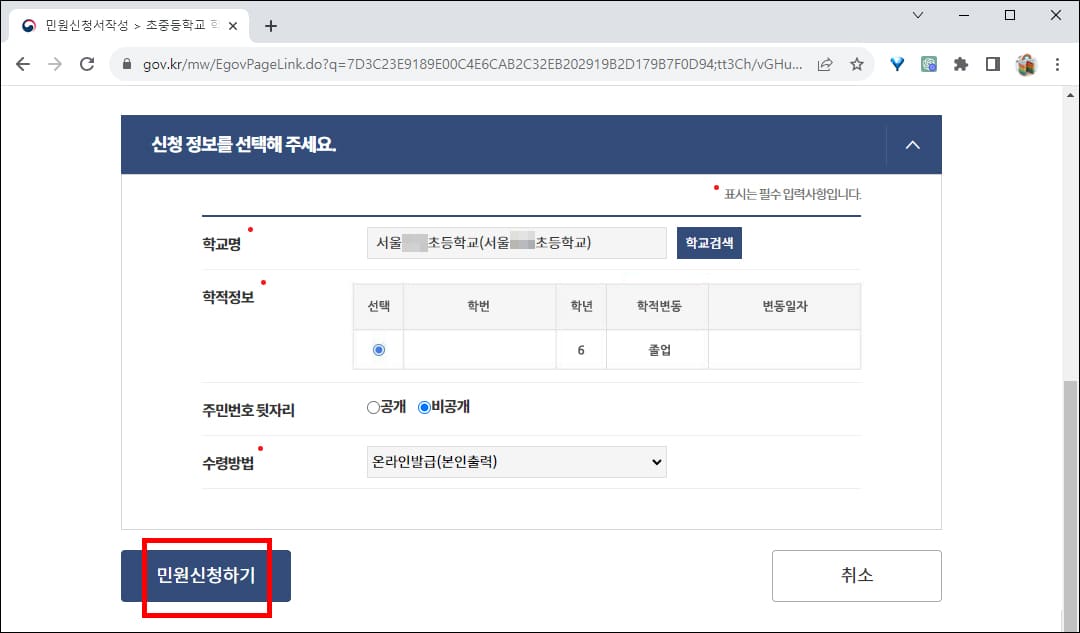The image size is (1080, 633).
Task: Open the side panel icon
Action: 993,64
